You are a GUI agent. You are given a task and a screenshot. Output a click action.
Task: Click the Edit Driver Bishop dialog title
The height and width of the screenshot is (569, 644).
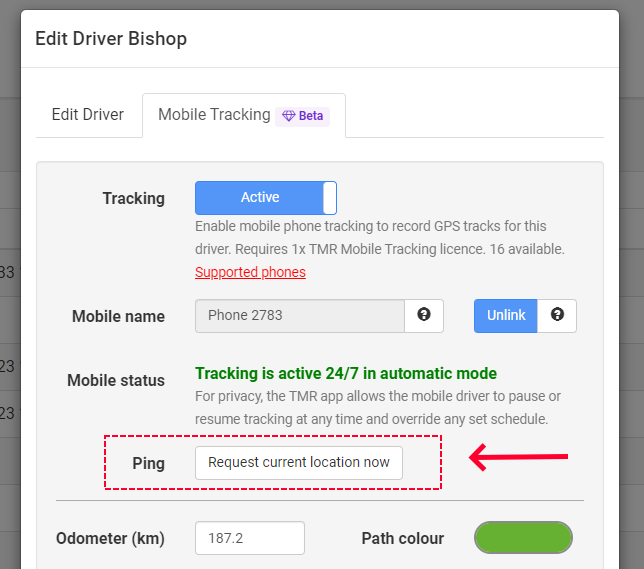point(111,39)
